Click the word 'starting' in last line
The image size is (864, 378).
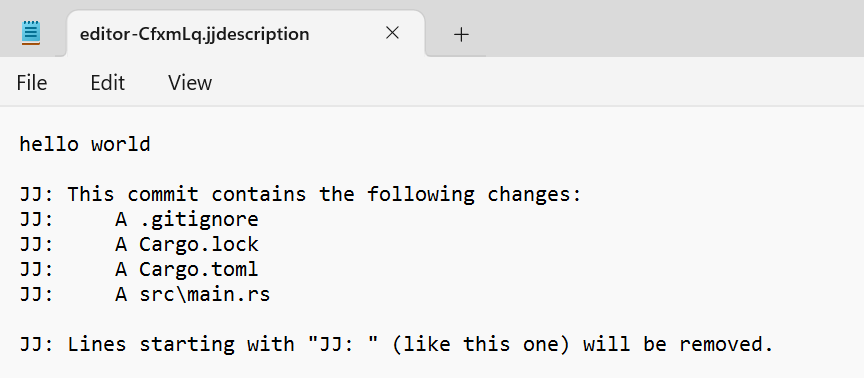187,344
